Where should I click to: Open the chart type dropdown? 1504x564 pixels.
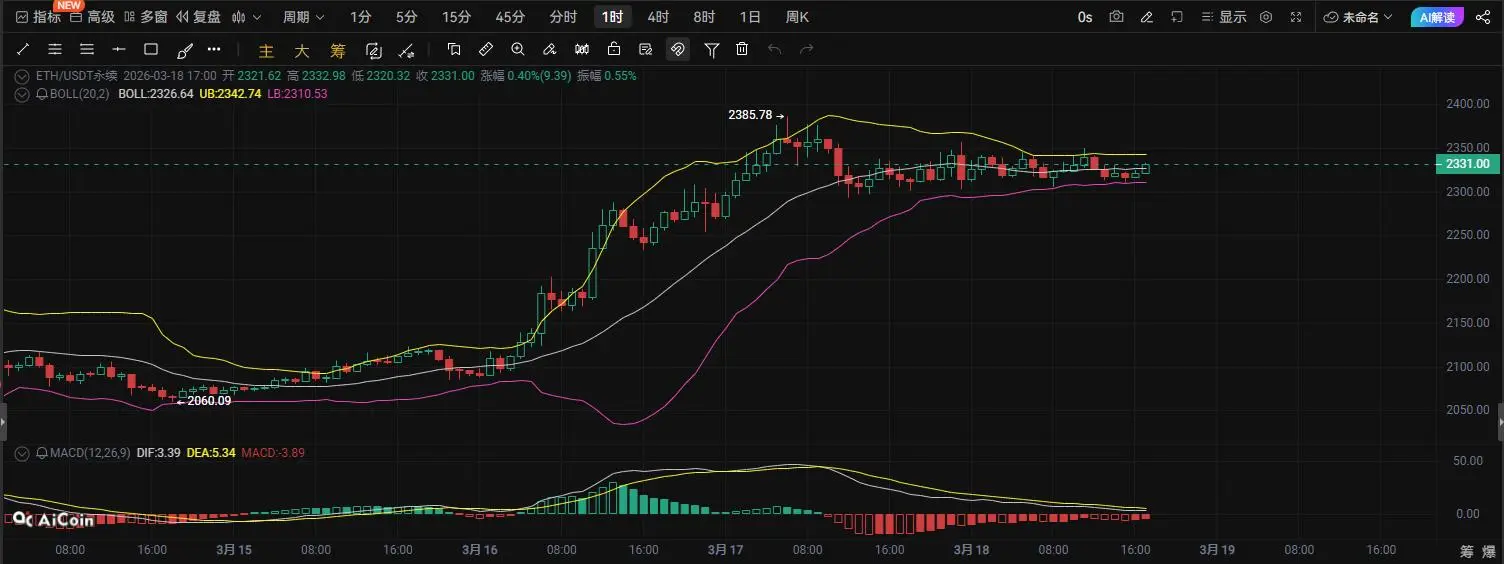(247, 17)
